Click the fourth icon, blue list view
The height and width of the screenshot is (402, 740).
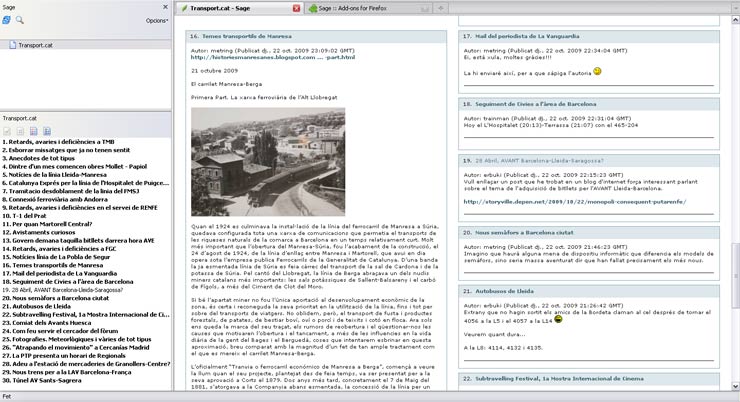[x=47, y=131]
